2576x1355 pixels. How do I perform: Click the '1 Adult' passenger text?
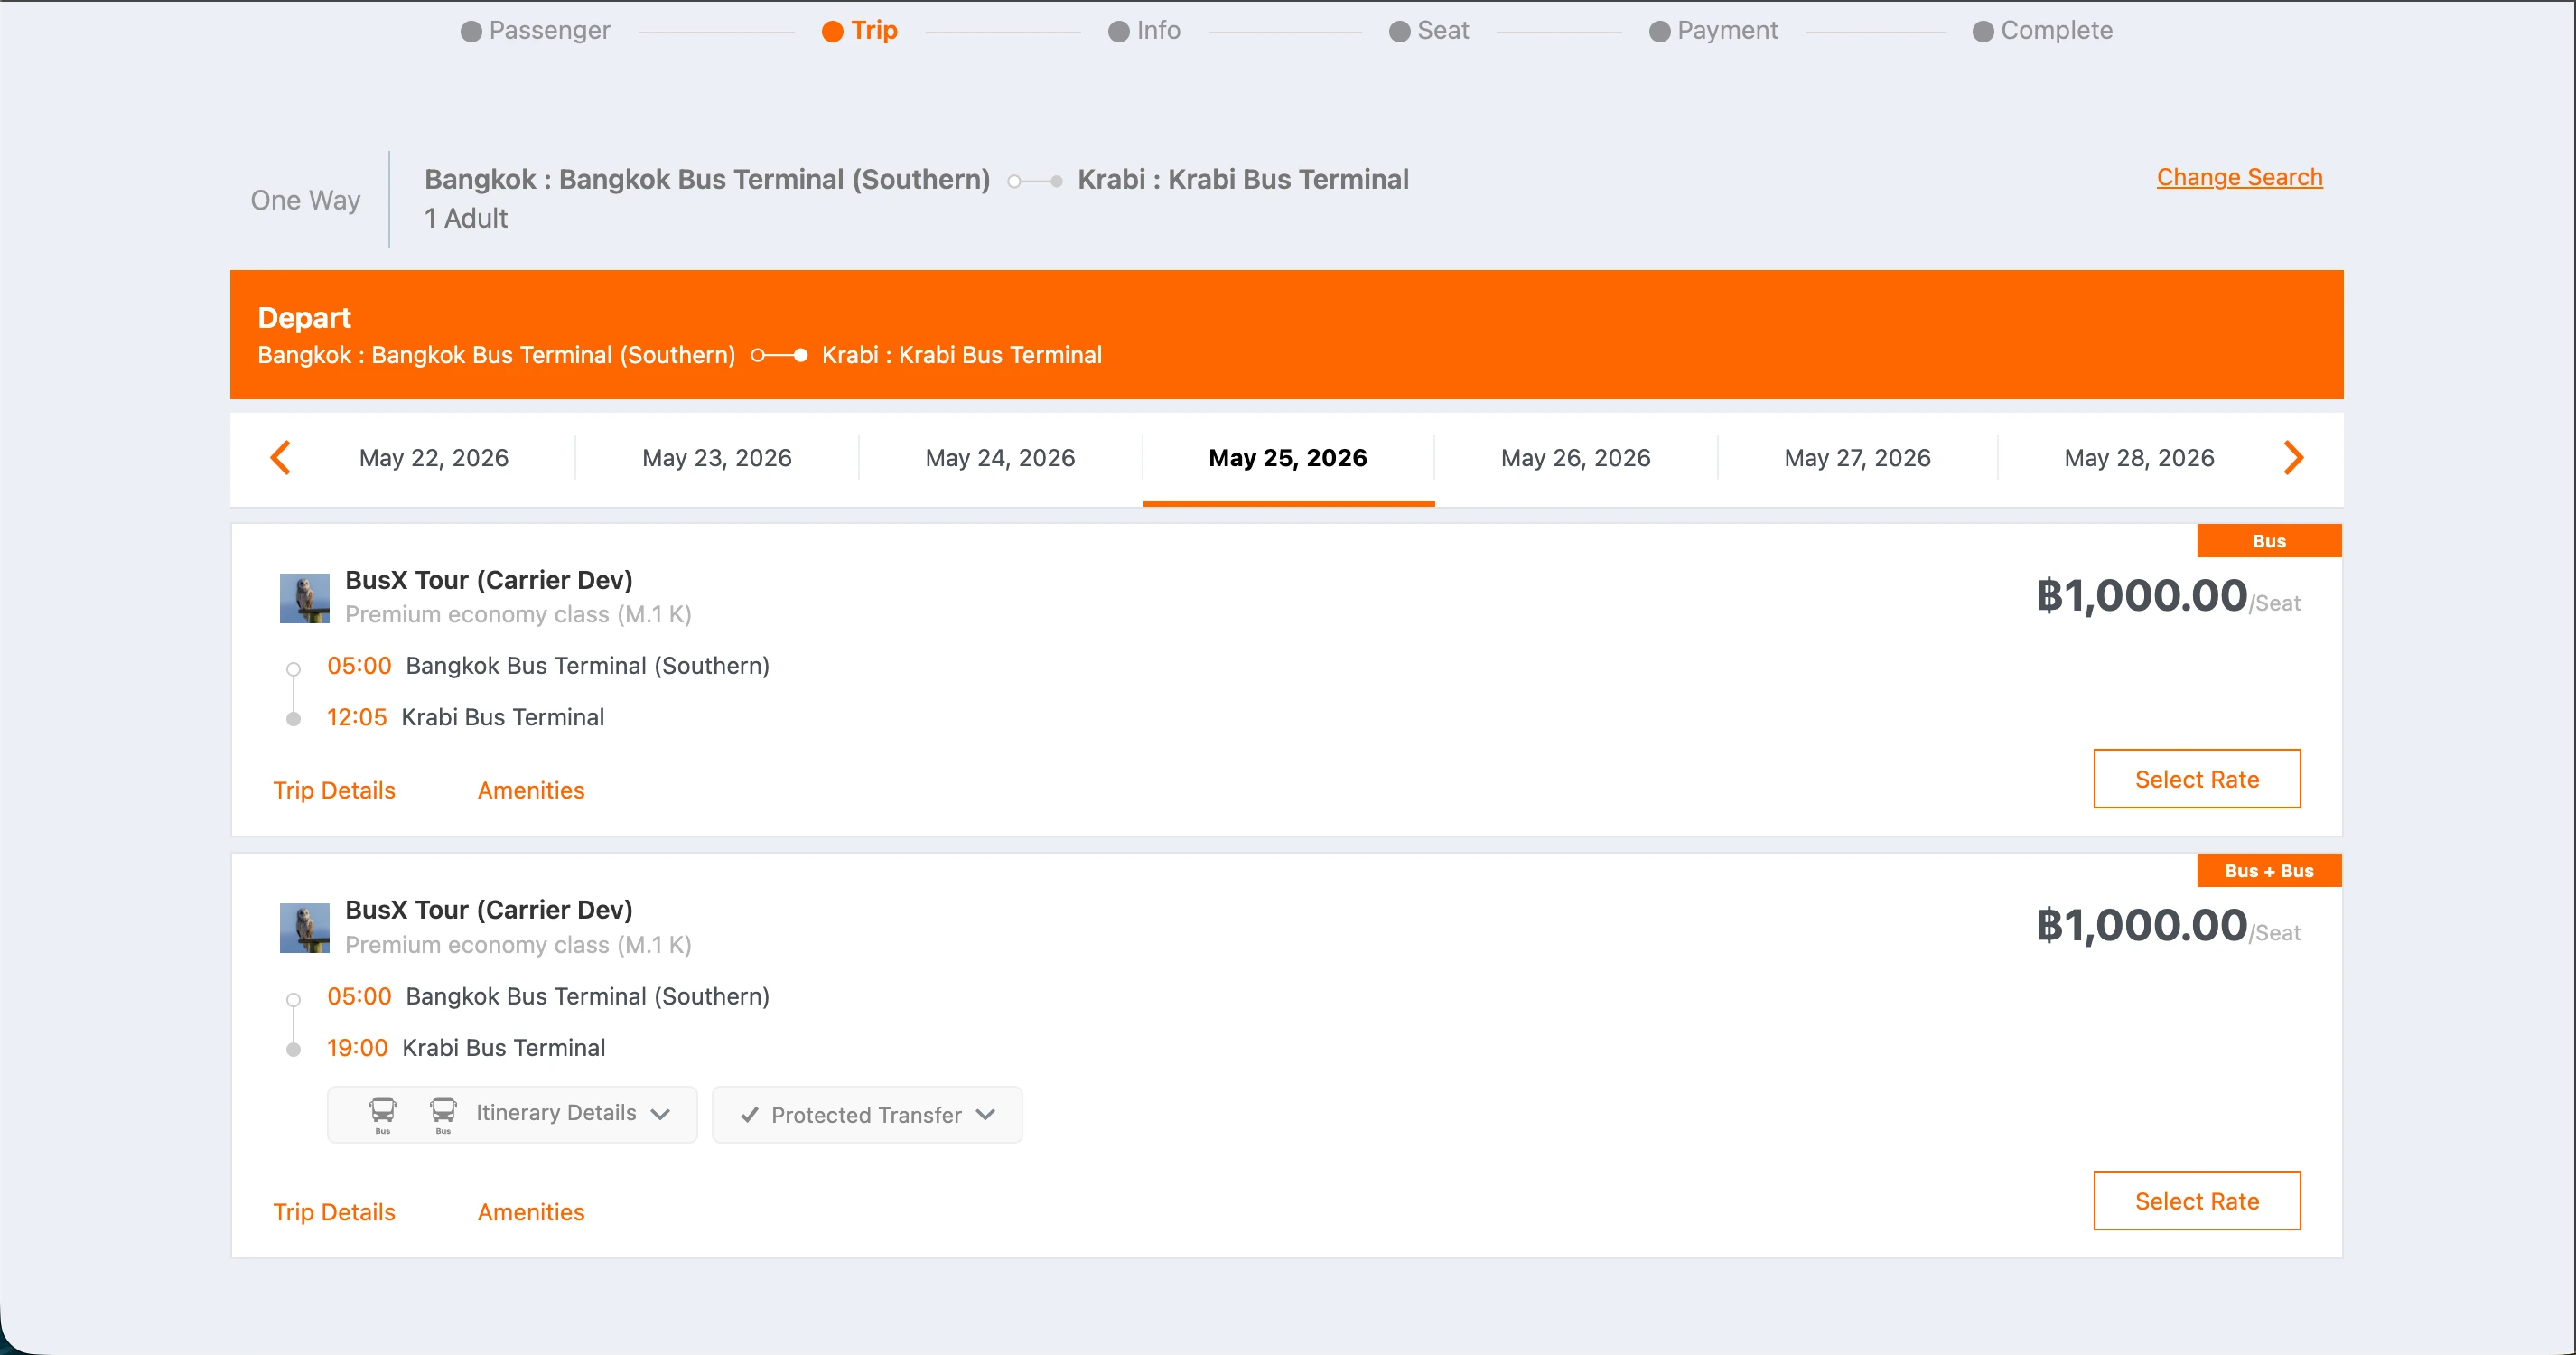point(466,219)
